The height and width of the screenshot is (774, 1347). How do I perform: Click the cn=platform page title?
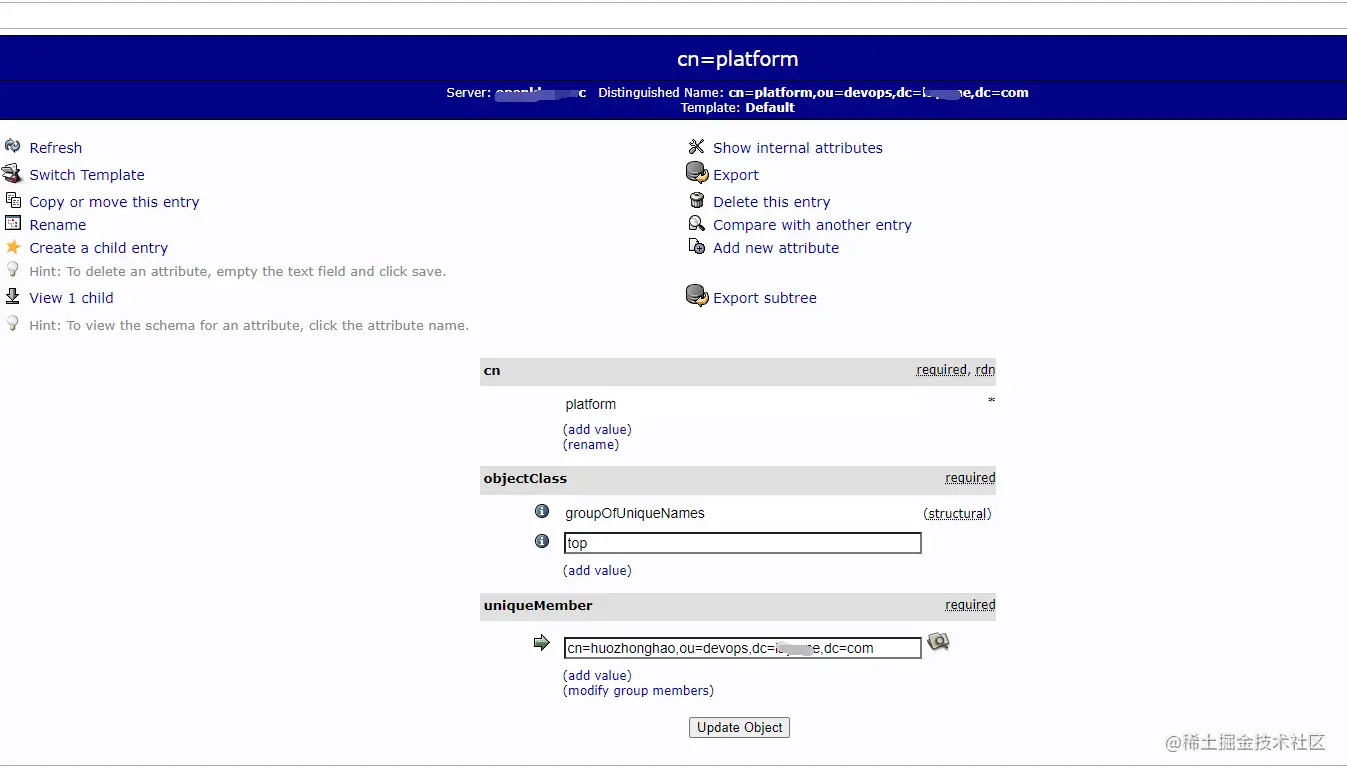(x=738, y=59)
